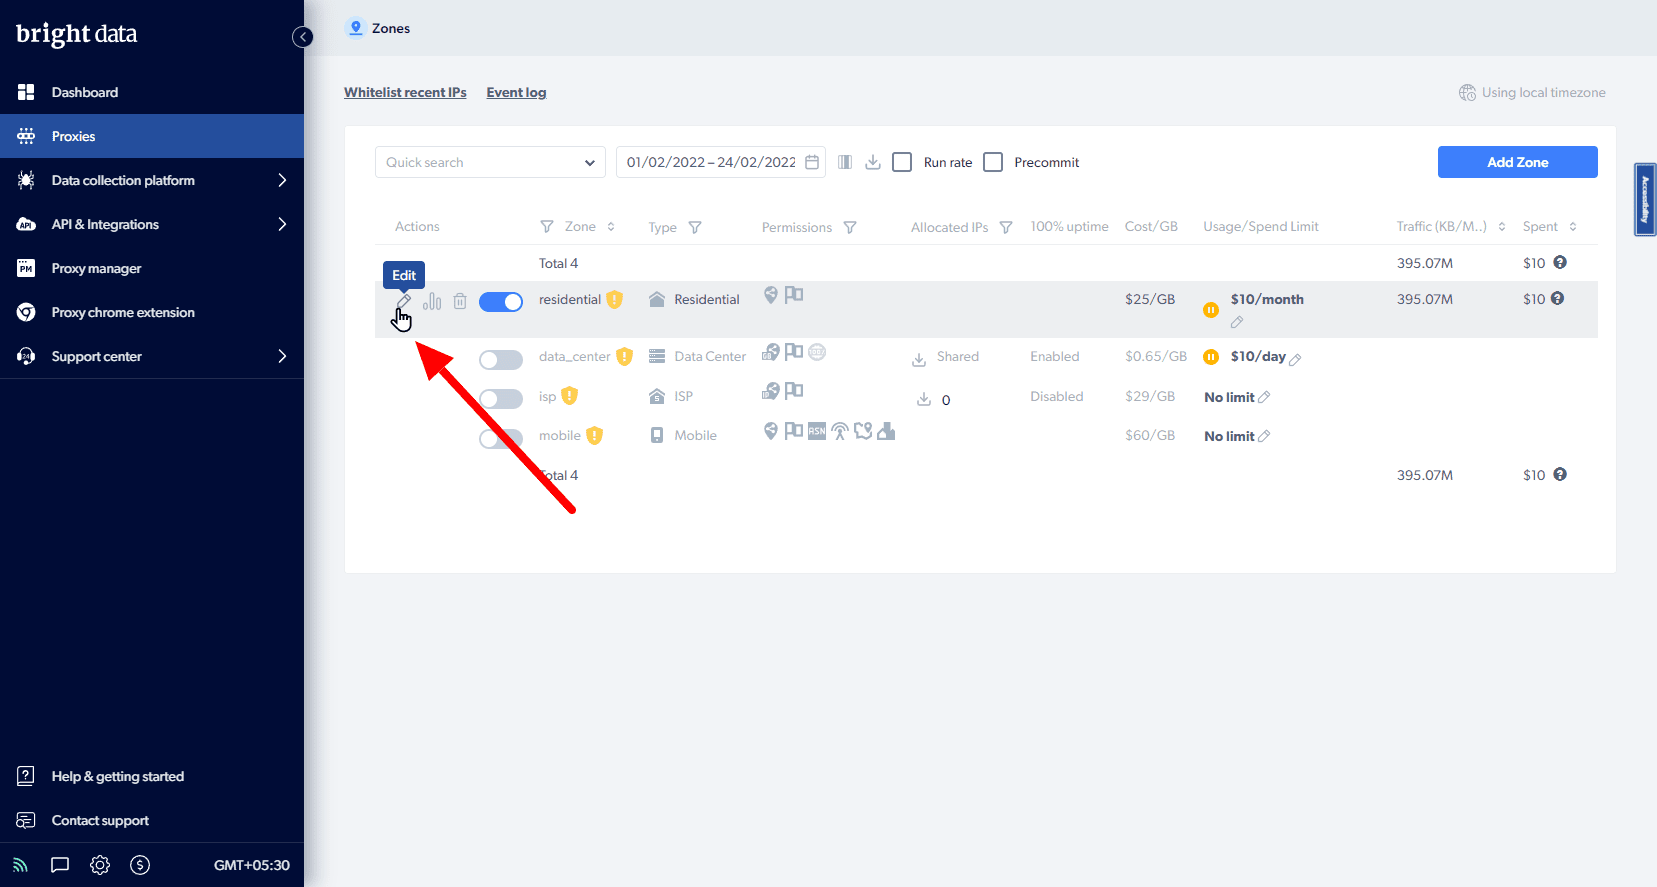Click the Add Zone button

(1517, 162)
